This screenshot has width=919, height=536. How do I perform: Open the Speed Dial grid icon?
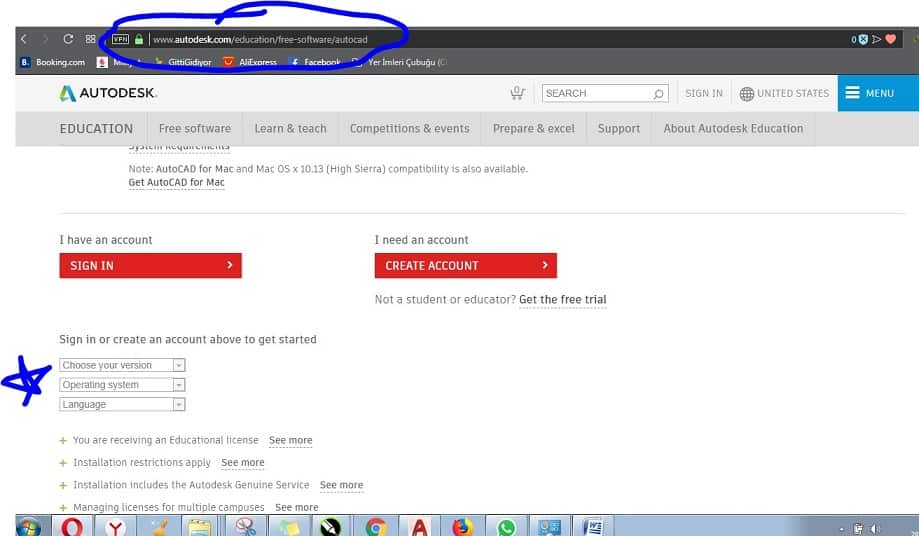click(91, 39)
